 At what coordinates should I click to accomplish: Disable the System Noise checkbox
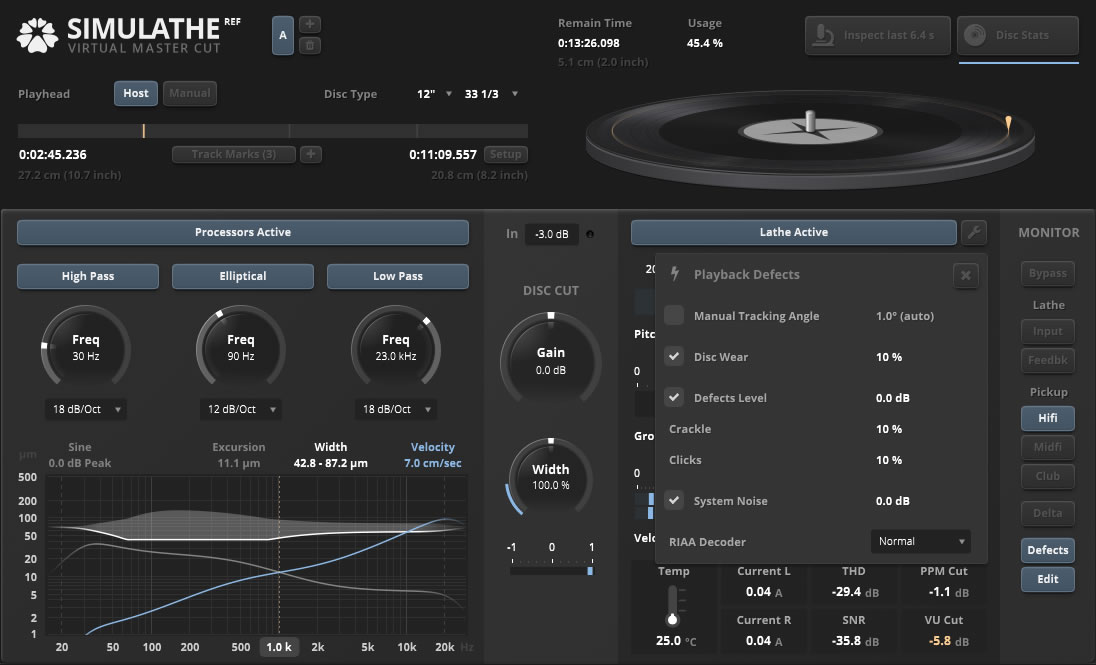coord(674,501)
